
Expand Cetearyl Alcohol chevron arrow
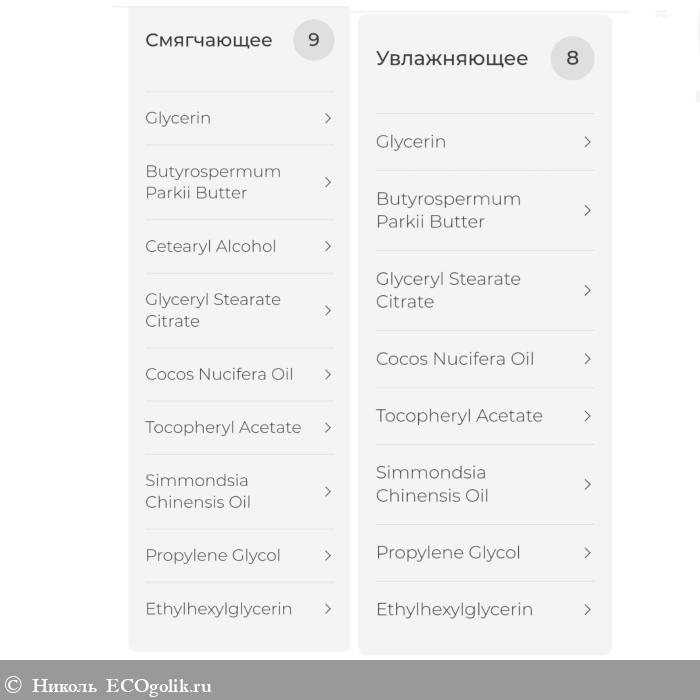[x=327, y=246]
